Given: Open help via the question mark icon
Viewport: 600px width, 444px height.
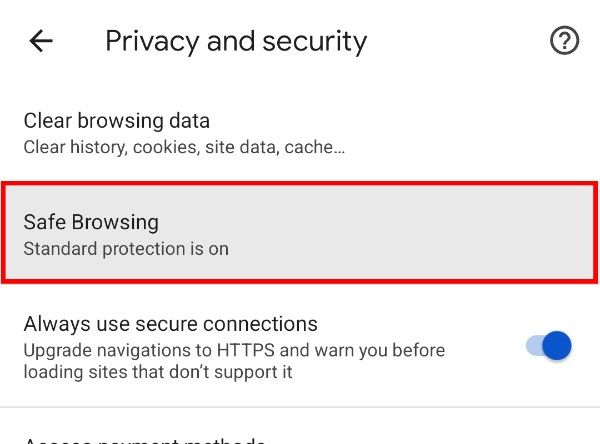Looking at the screenshot, I should [x=565, y=41].
